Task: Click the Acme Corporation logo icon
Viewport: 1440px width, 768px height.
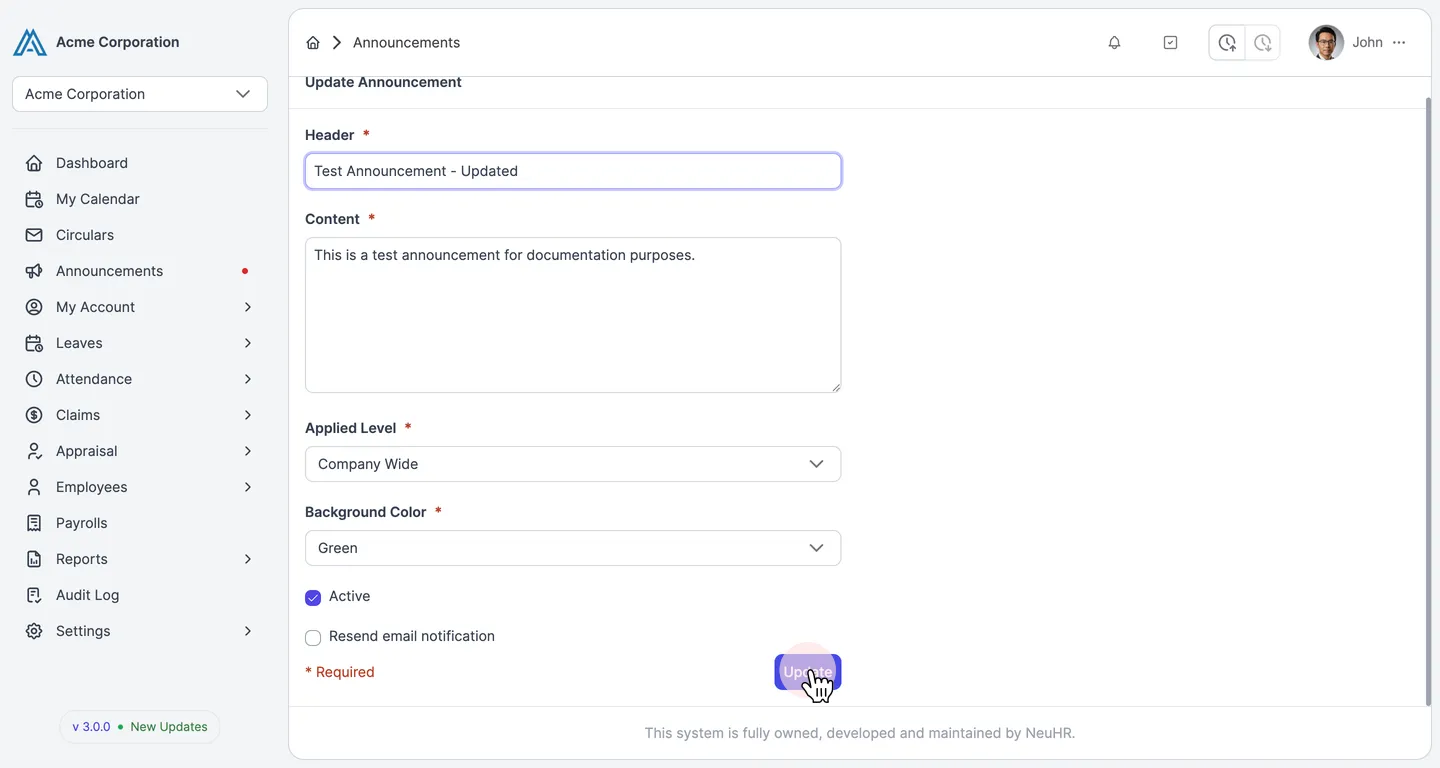Action: pyautogui.click(x=30, y=42)
